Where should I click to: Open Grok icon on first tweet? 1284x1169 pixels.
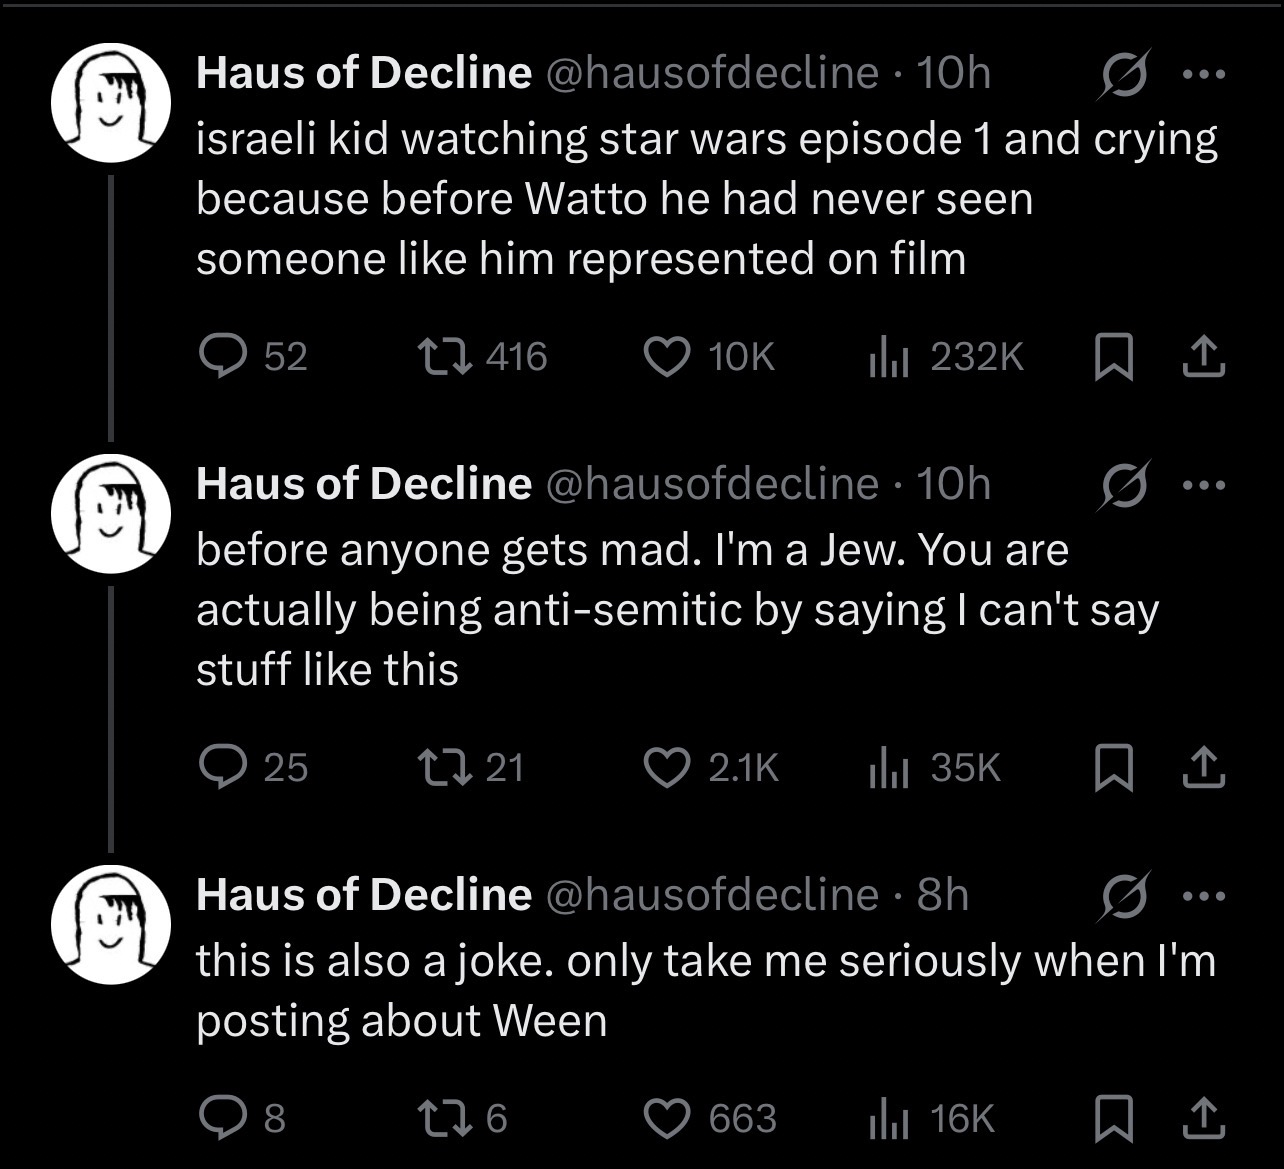[1123, 74]
